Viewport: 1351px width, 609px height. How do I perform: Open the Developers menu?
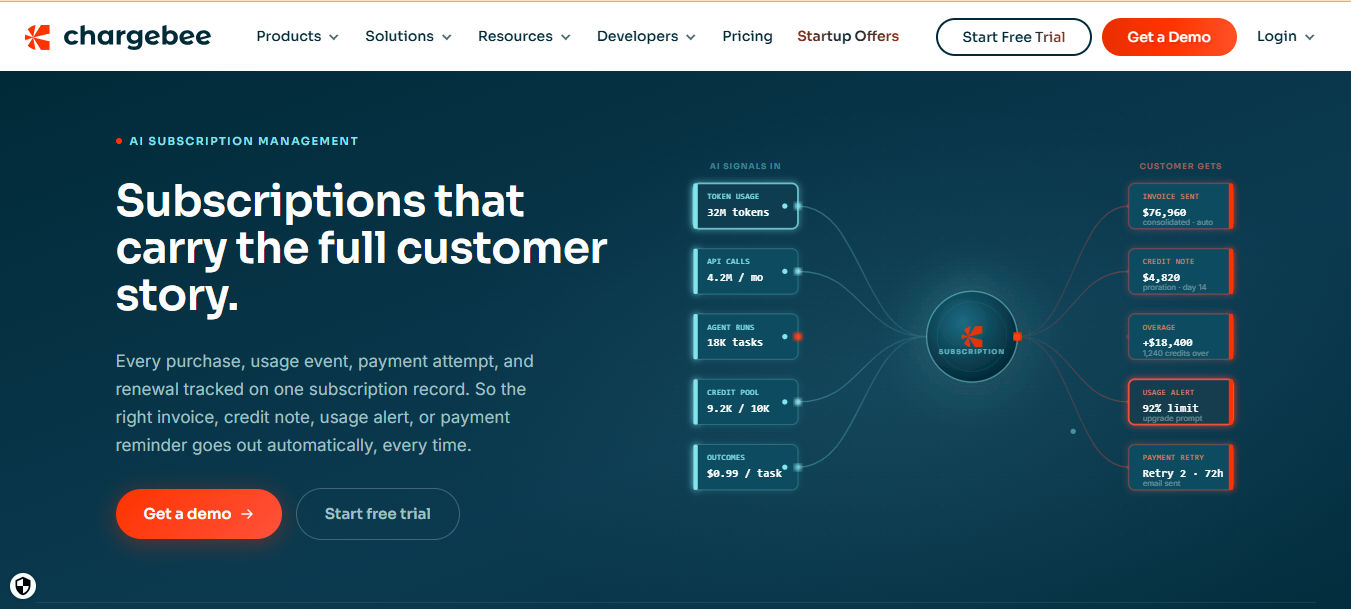[x=646, y=36]
